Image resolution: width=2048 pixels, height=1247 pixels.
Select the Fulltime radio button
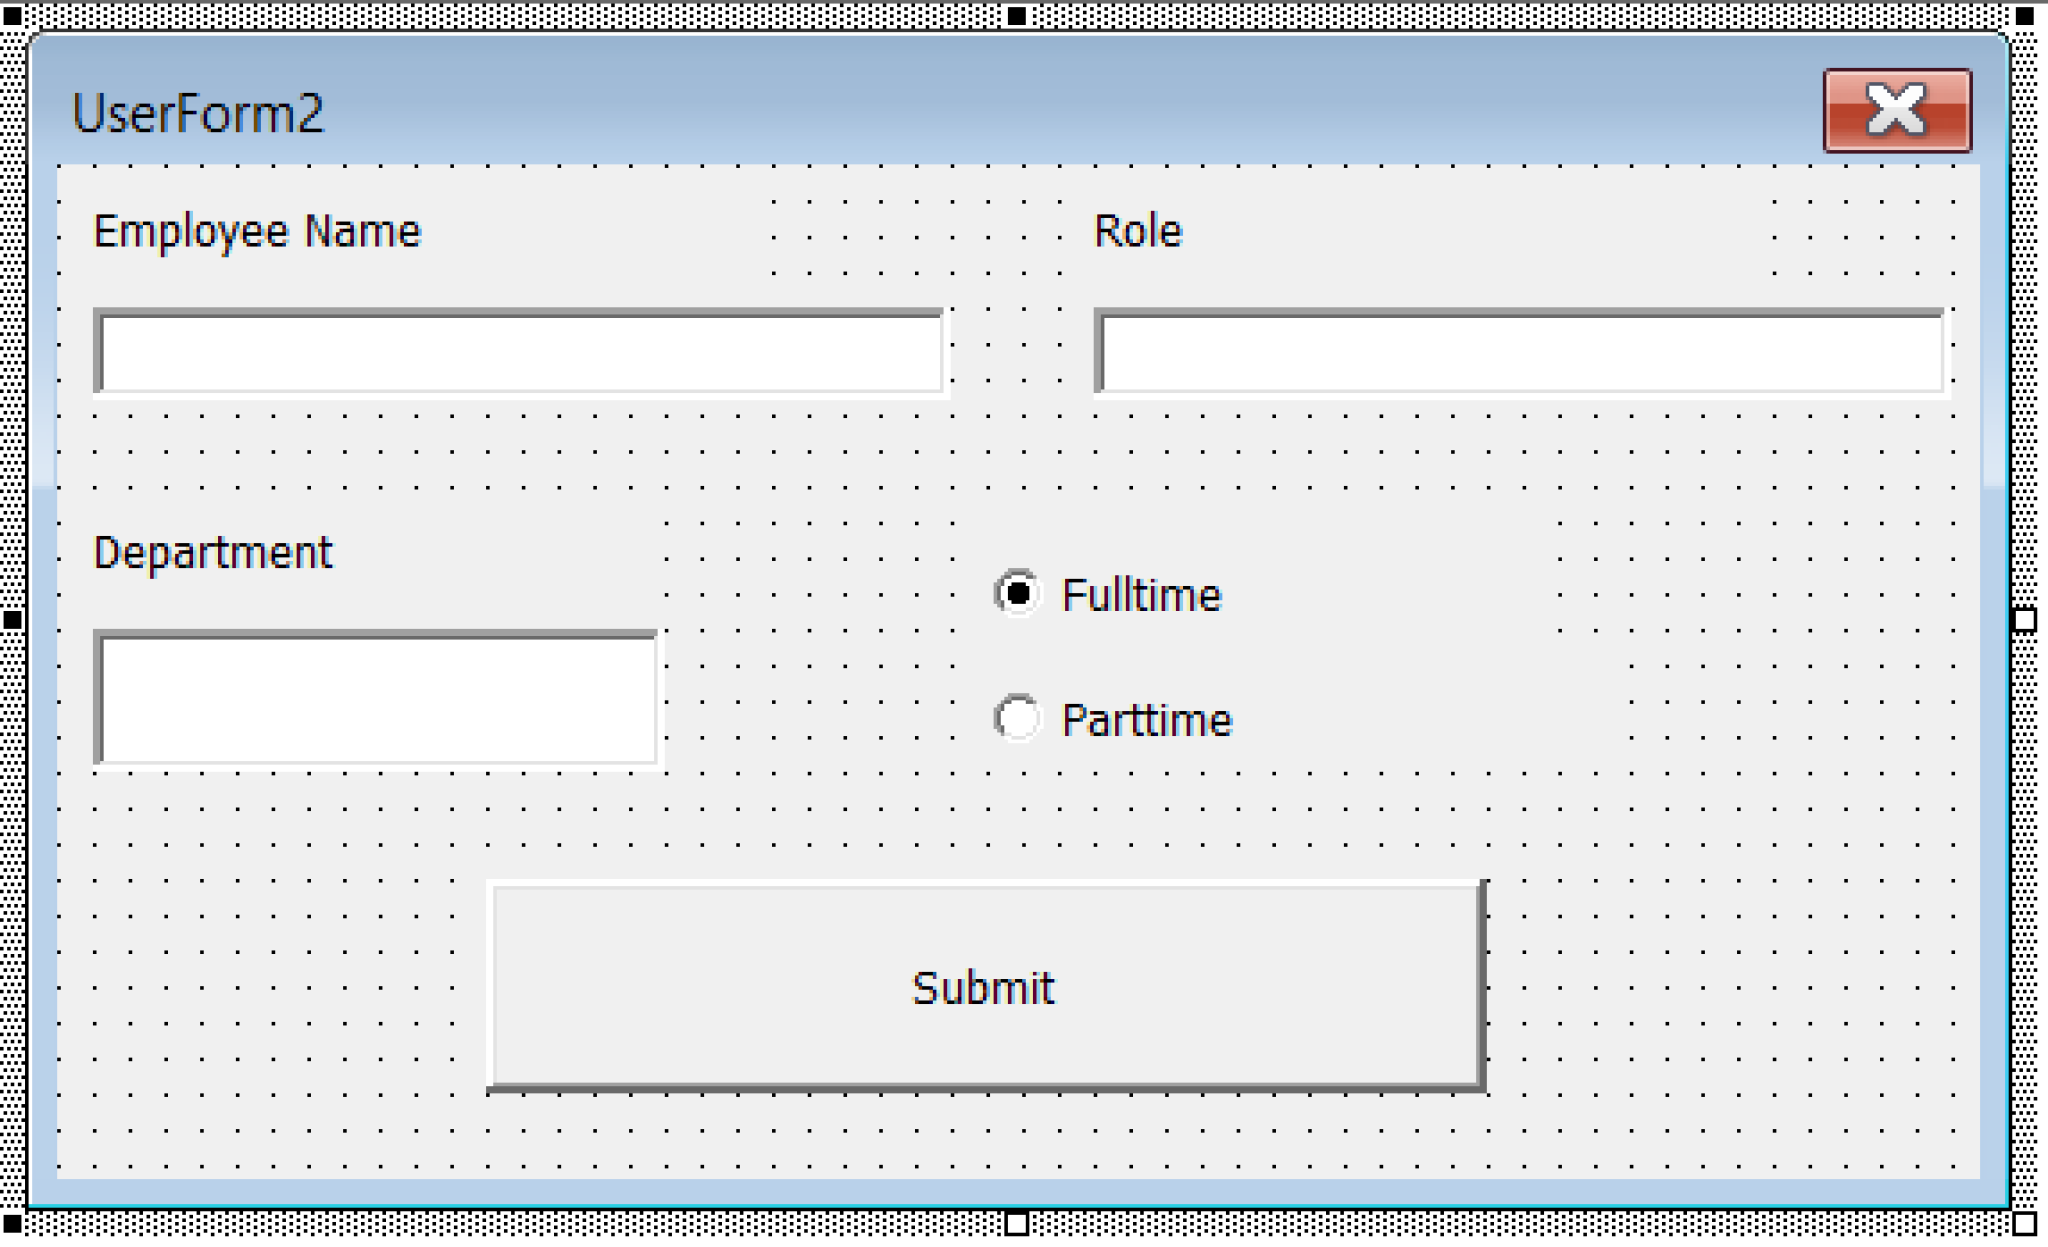click(1017, 594)
